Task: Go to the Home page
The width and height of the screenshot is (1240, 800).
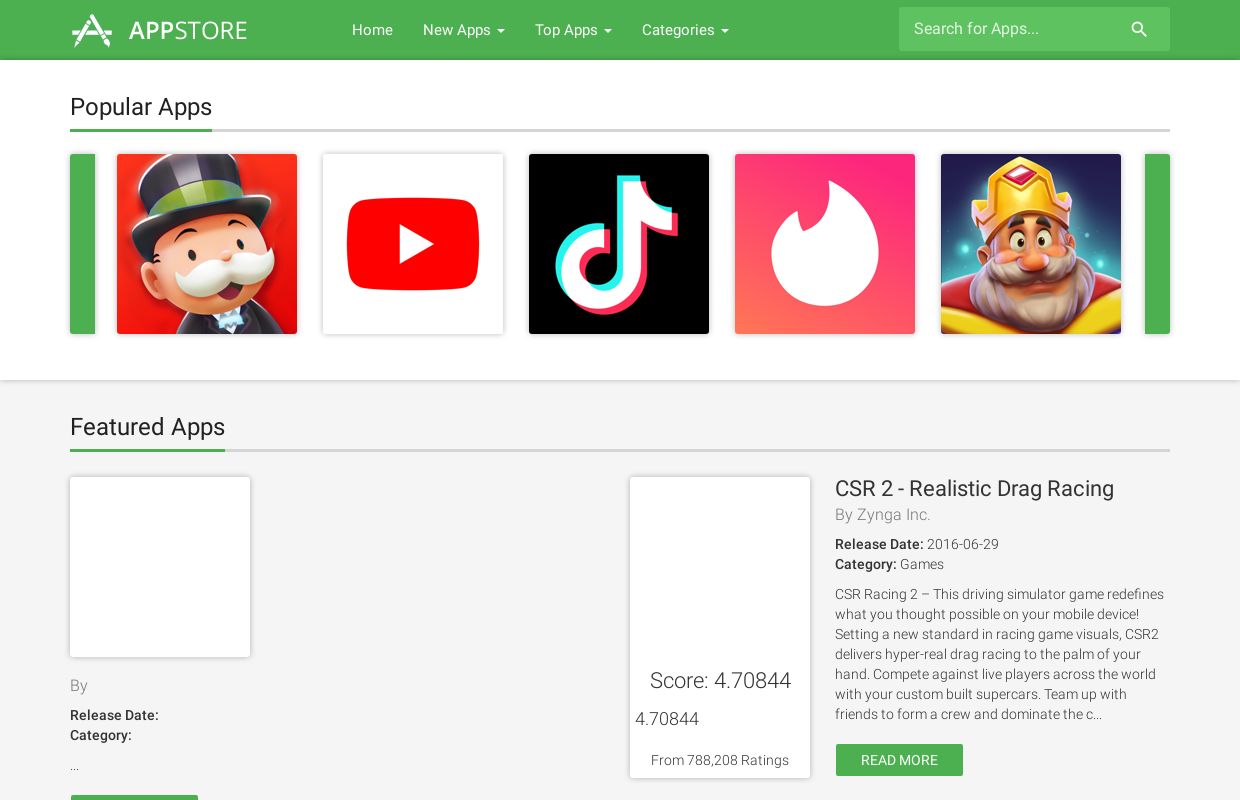Action: tap(372, 30)
